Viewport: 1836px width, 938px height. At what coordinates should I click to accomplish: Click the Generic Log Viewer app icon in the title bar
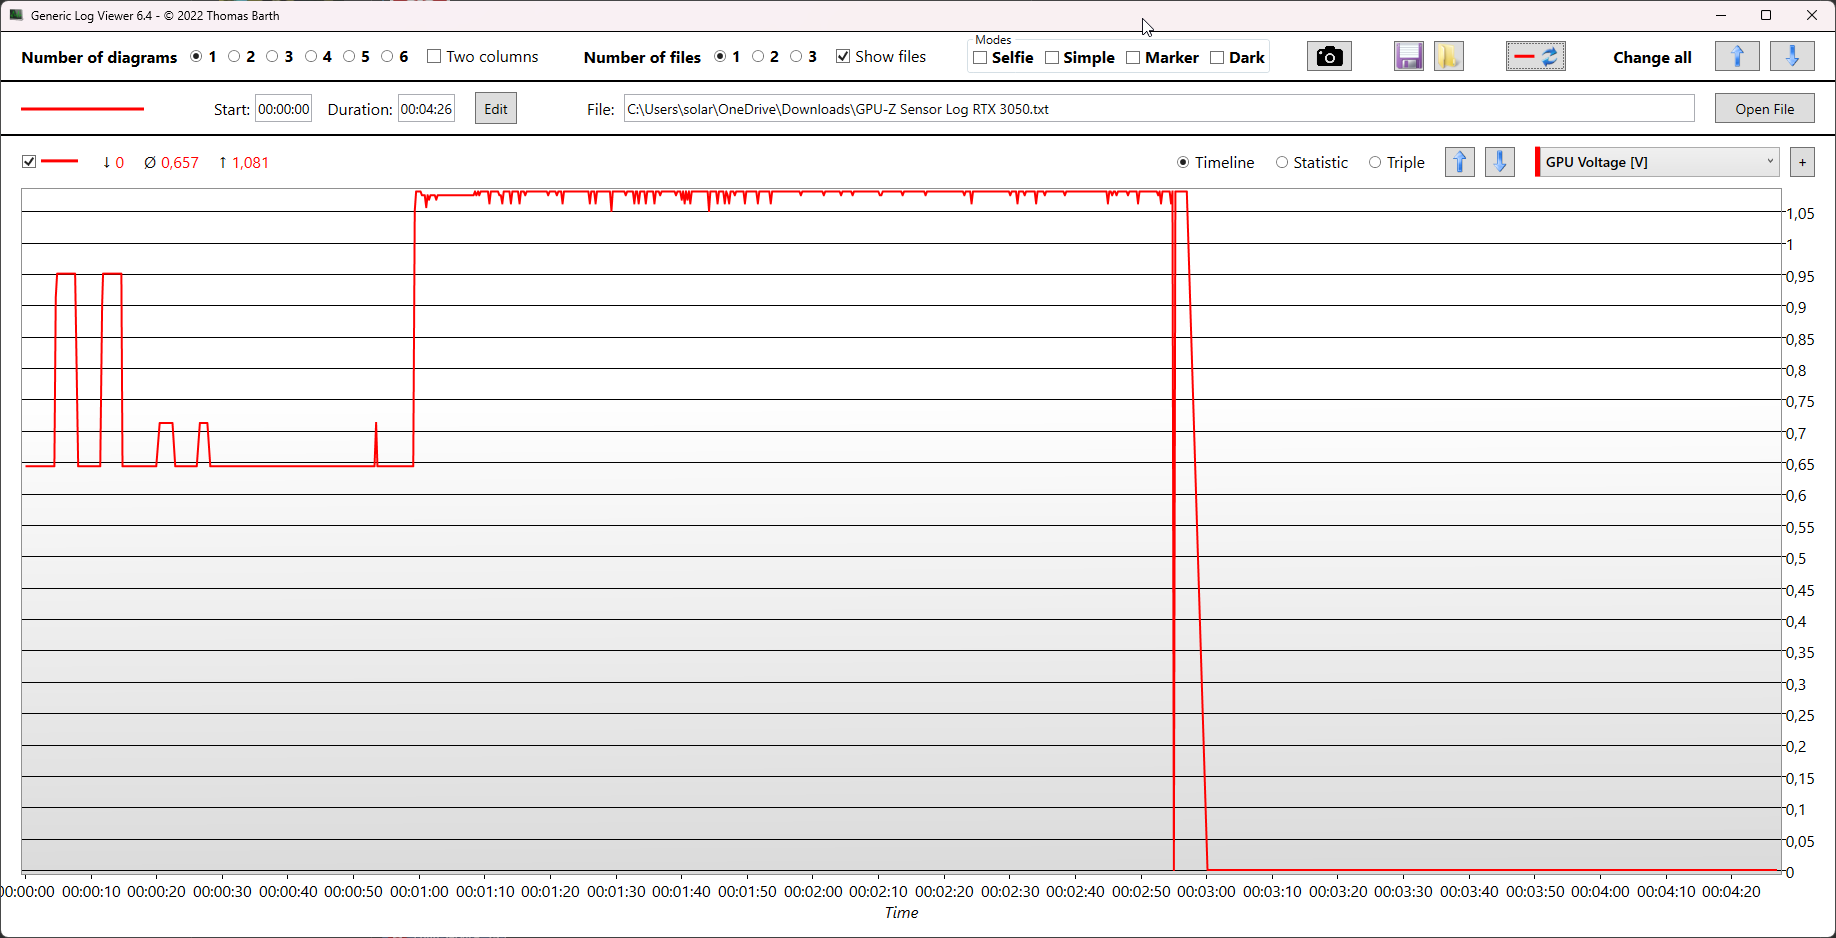pyautogui.click(x=16, y=15)
